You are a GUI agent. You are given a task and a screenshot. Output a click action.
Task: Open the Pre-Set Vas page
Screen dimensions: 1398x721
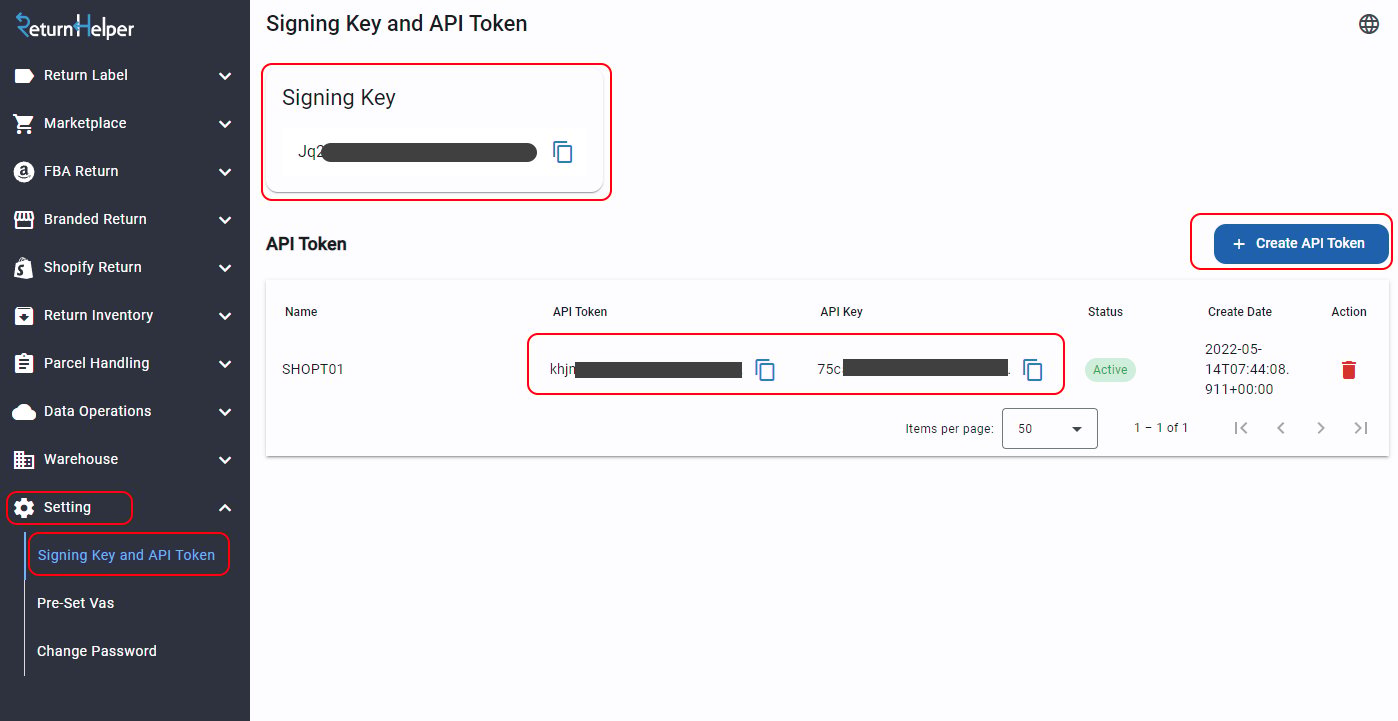(x=76, y=603)
